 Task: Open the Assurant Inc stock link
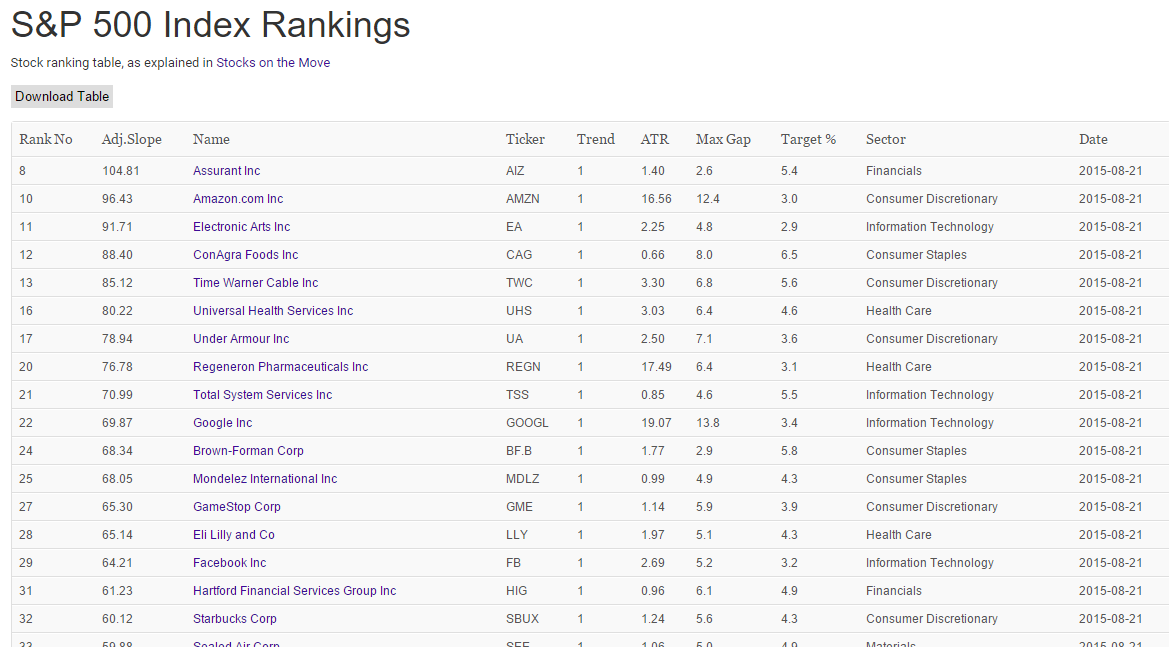pos(227,171)
